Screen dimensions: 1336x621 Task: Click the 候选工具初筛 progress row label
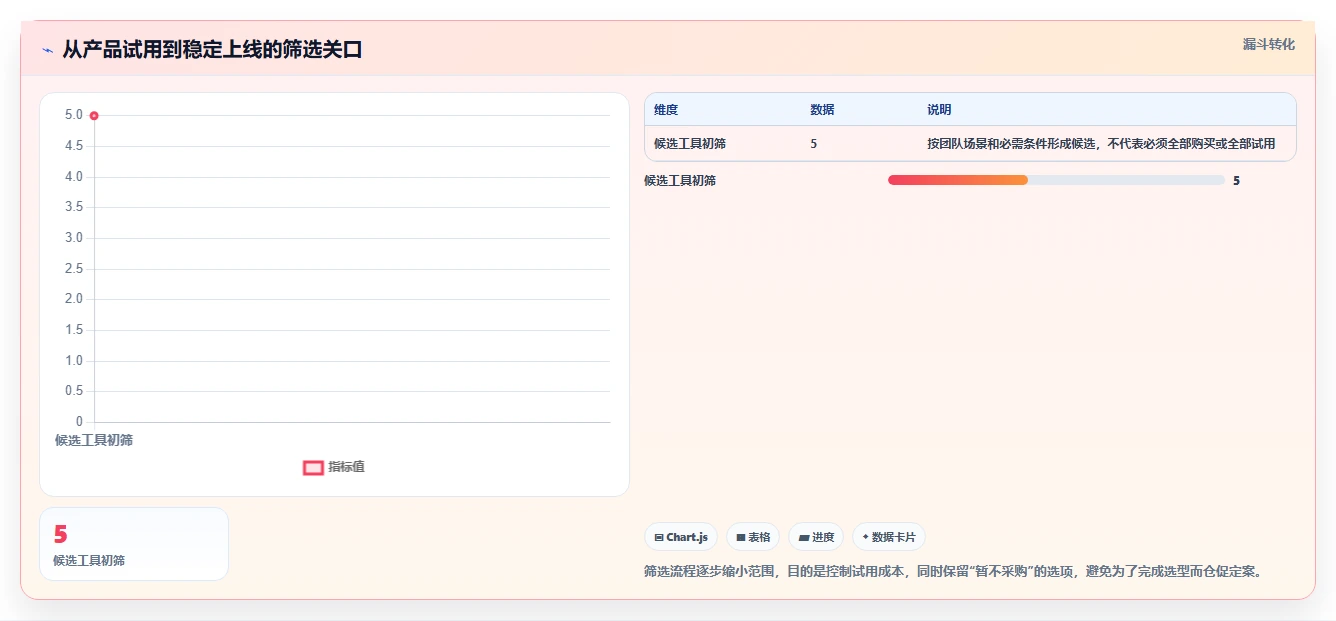pos(680,181)
